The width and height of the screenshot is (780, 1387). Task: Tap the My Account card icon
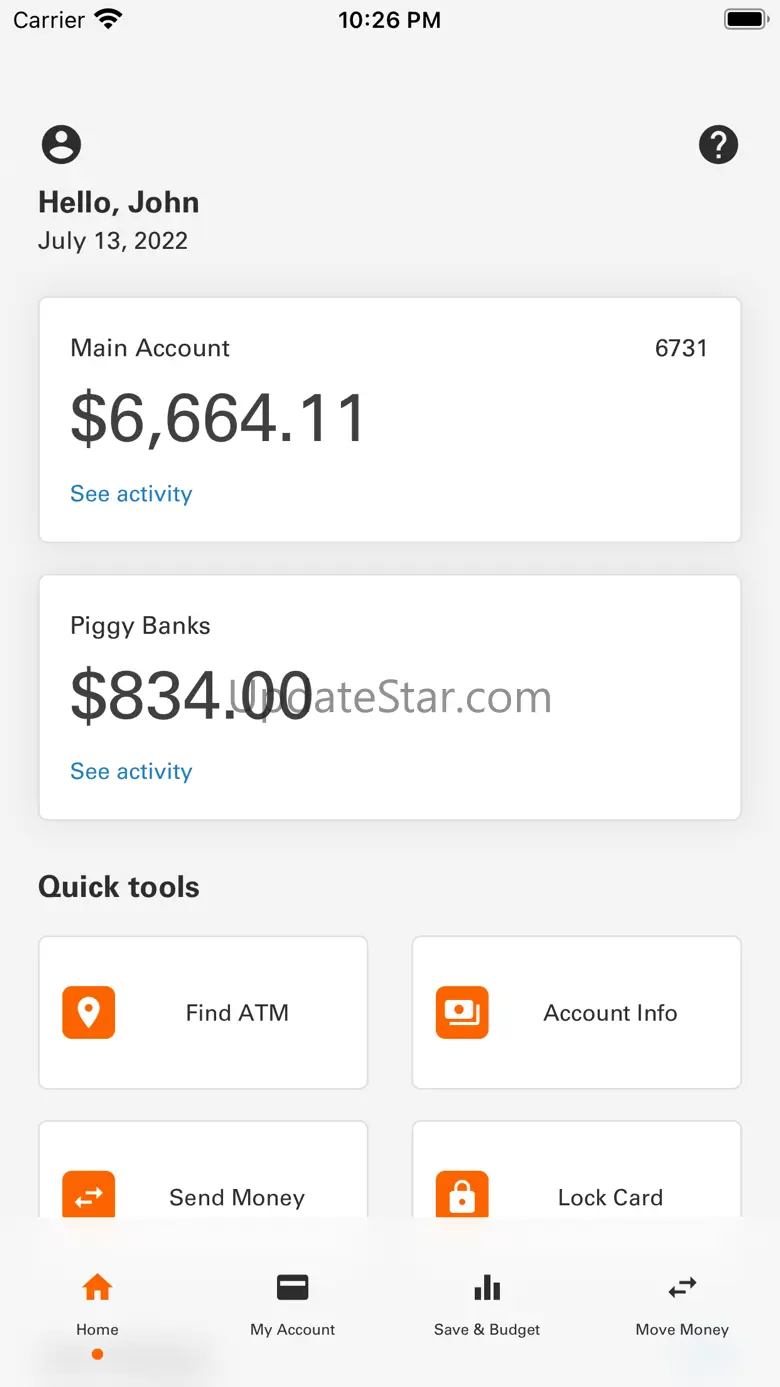coord(293,1287)
